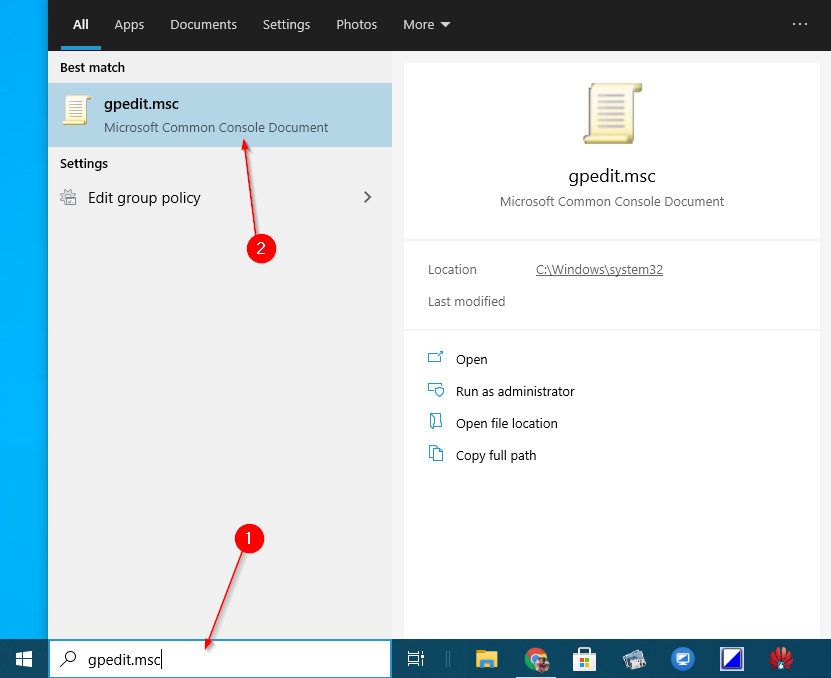Open the Huawei app from the taskbar

[x=781, y=659]
